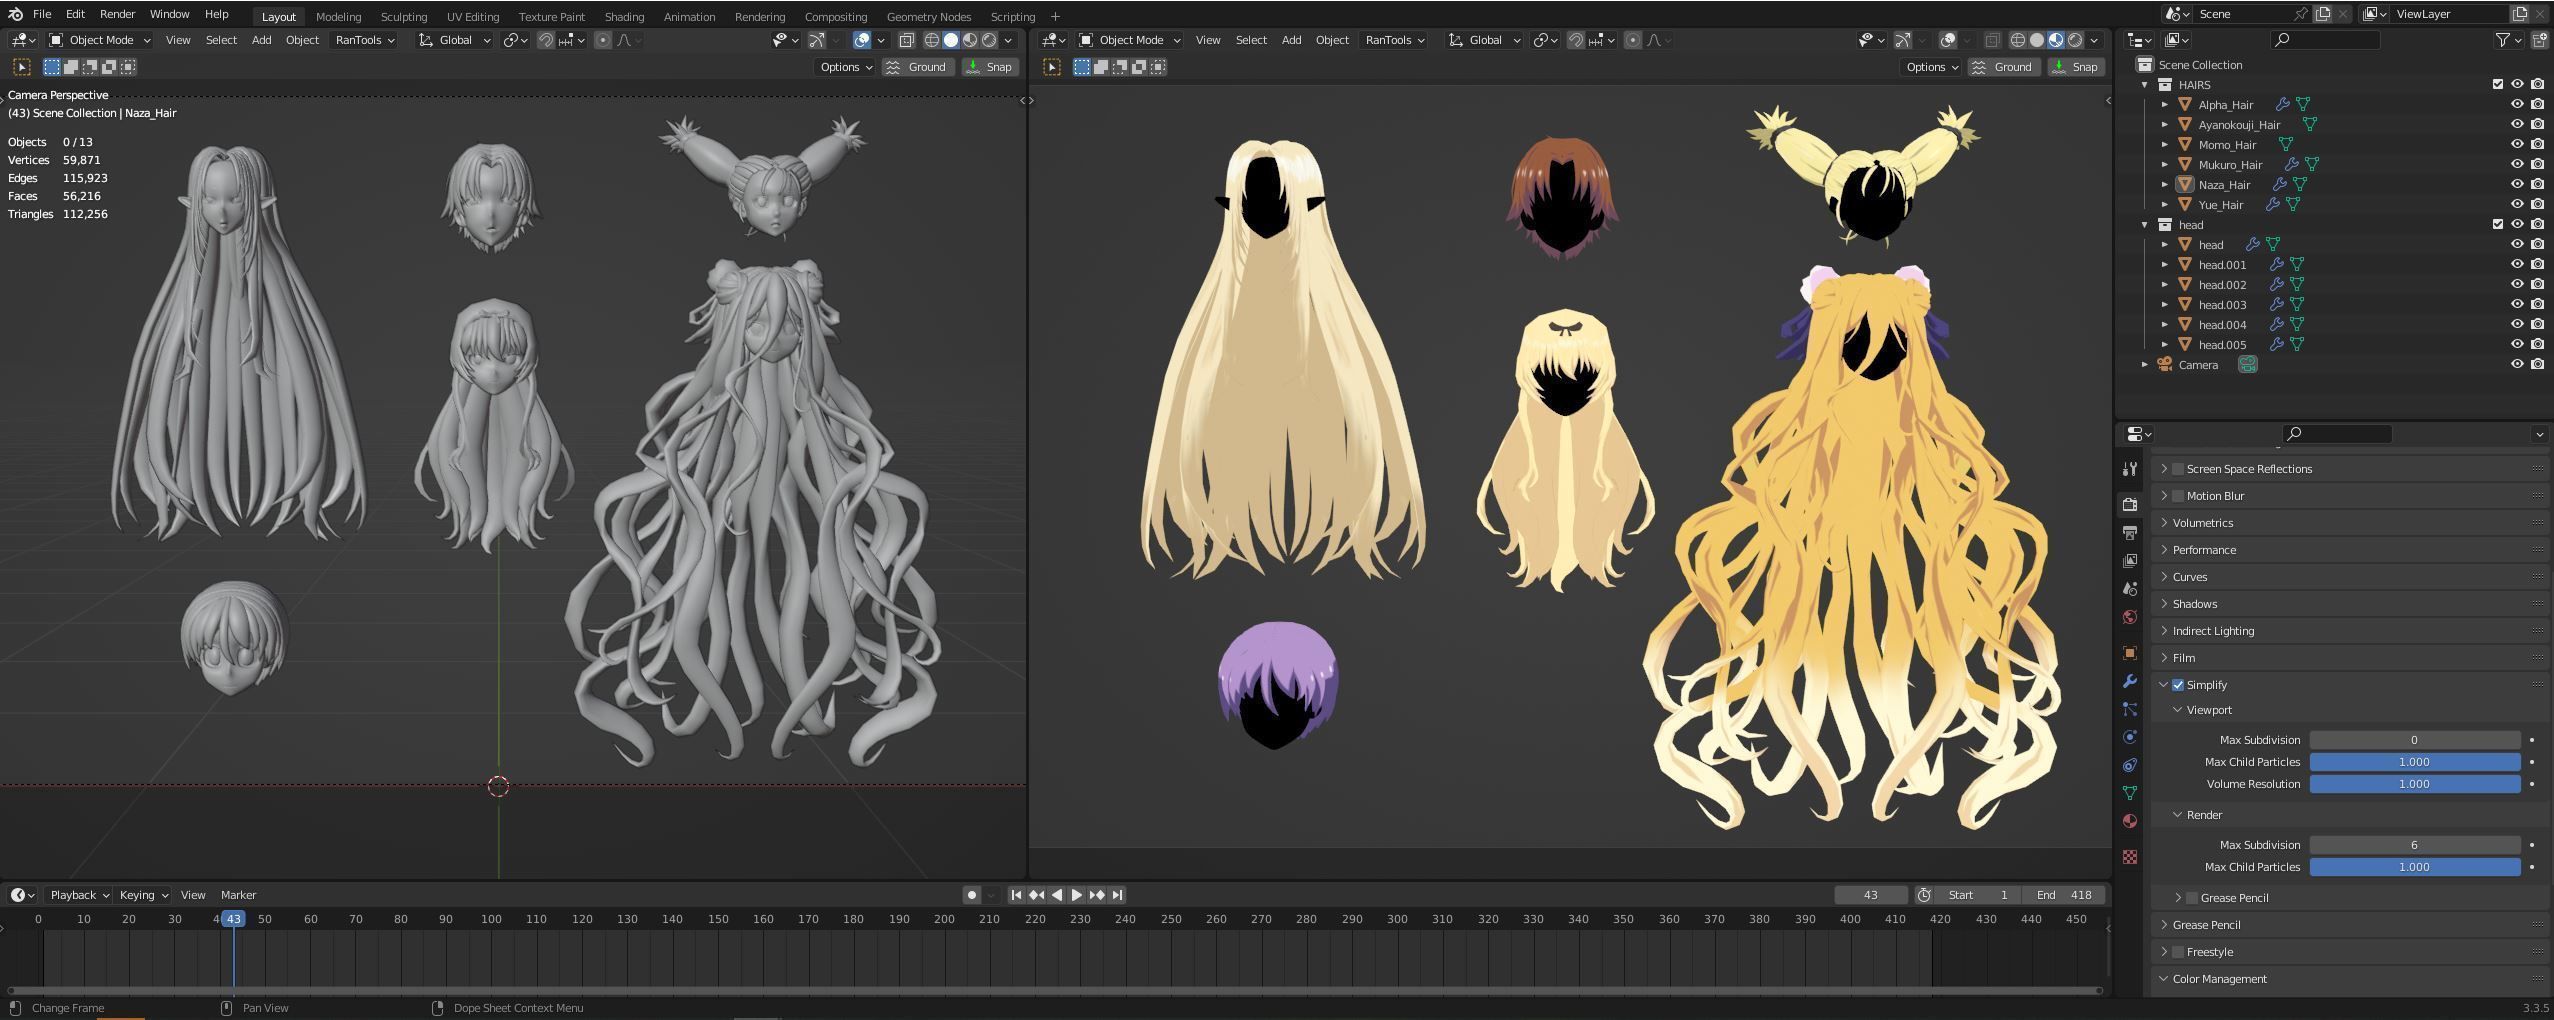Expand the Volumetrics panel
The height and width of the screenshot is (1020, 2554).
pos(2202,523)
